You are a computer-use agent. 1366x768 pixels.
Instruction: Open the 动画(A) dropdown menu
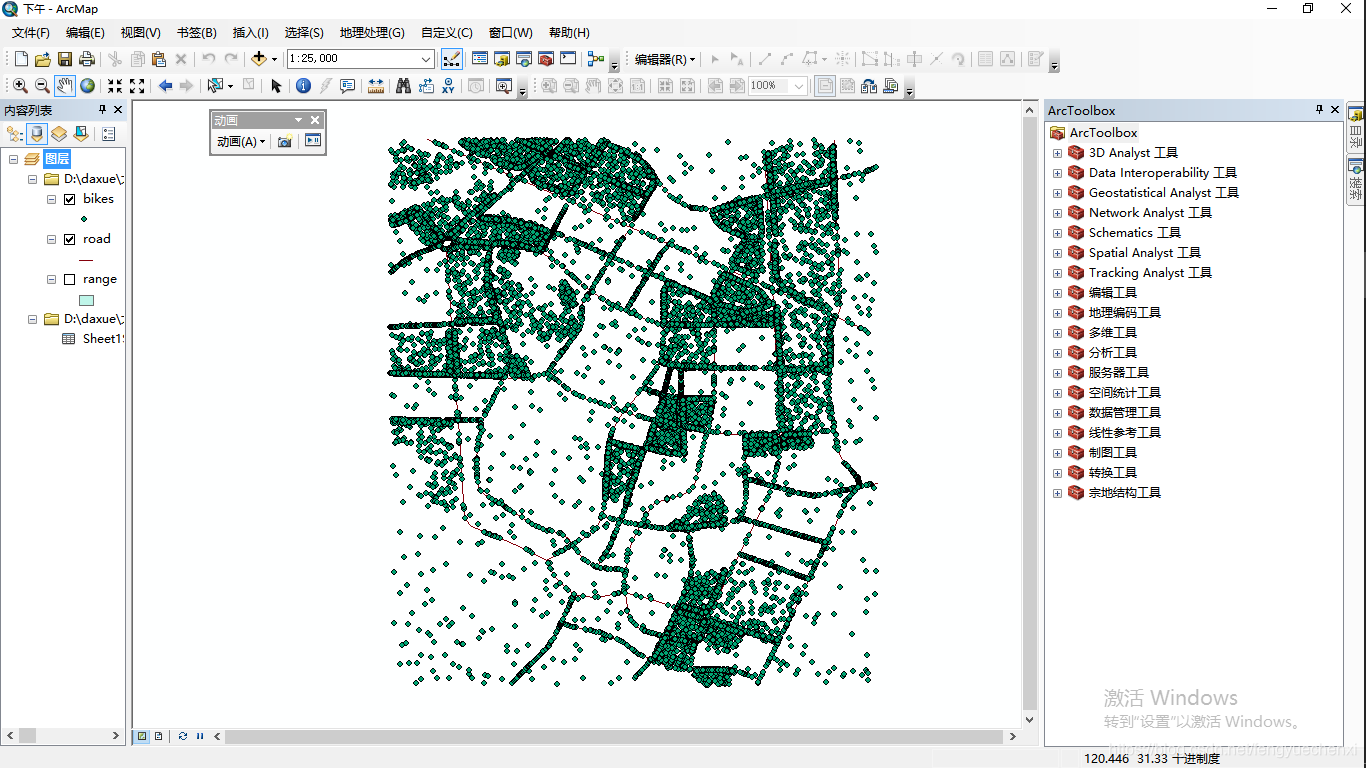tap(241, 142)
